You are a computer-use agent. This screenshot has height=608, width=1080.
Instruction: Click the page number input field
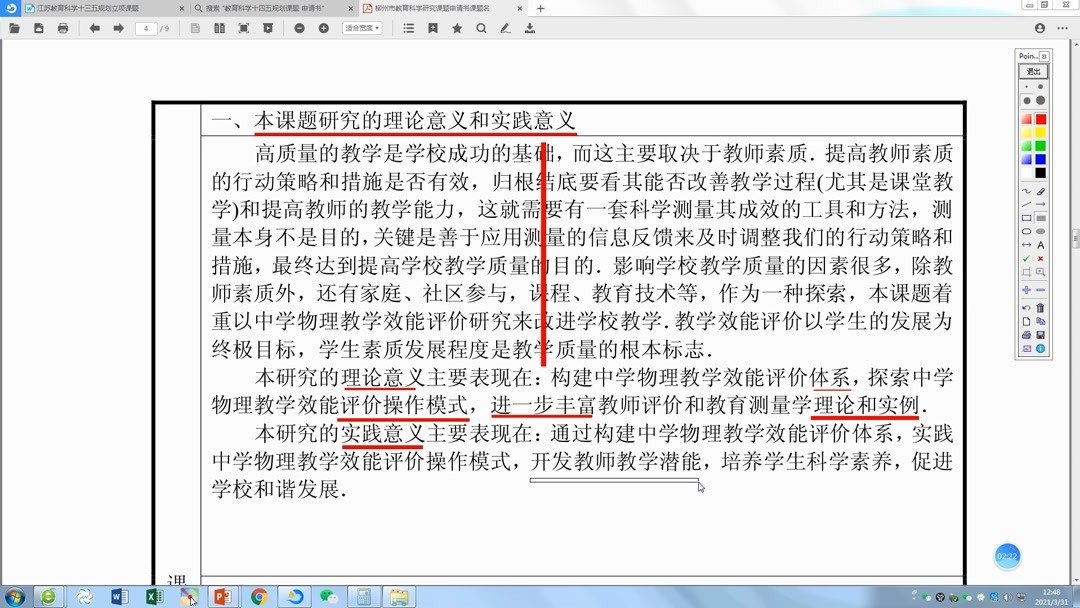[x=146, y=28]
